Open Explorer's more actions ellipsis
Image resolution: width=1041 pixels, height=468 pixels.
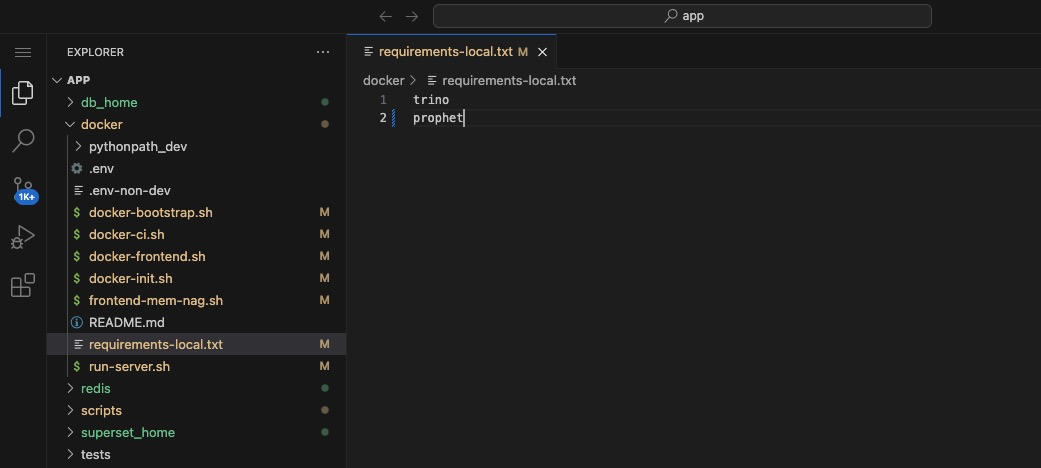point(323,52)
